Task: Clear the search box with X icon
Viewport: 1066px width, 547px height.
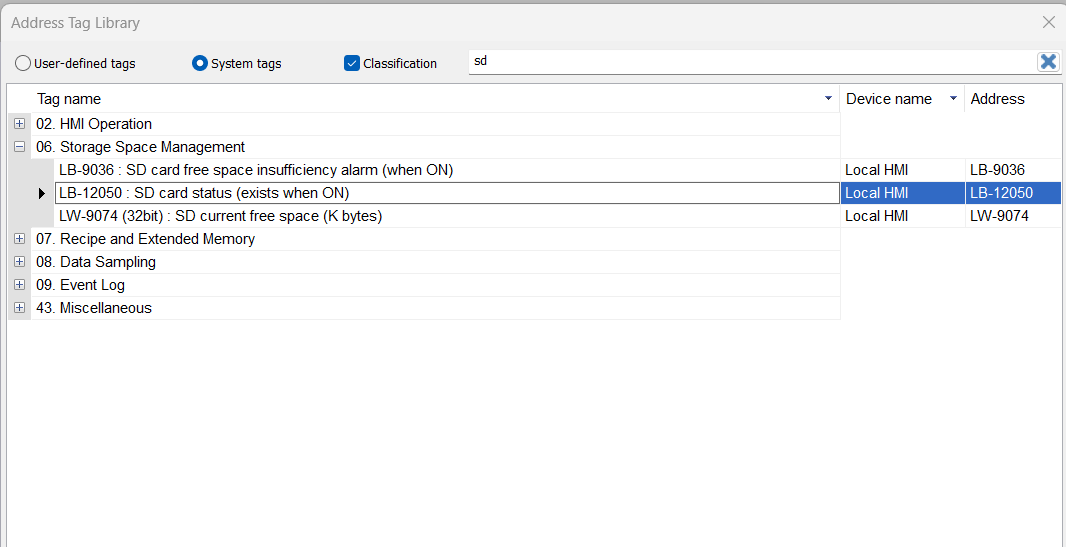Action: (x=1047, y=62)
